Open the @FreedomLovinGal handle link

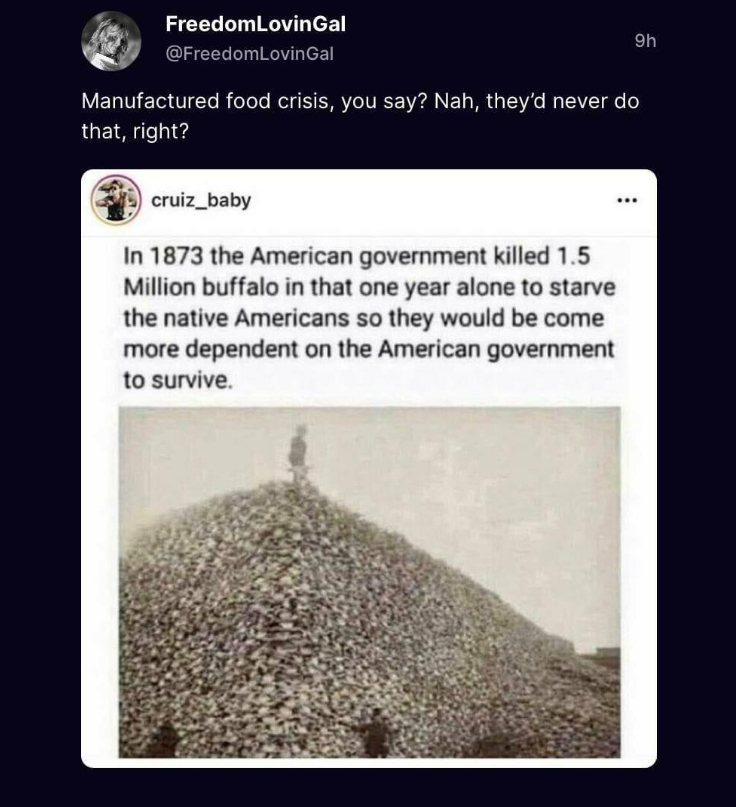pos(250,54)
